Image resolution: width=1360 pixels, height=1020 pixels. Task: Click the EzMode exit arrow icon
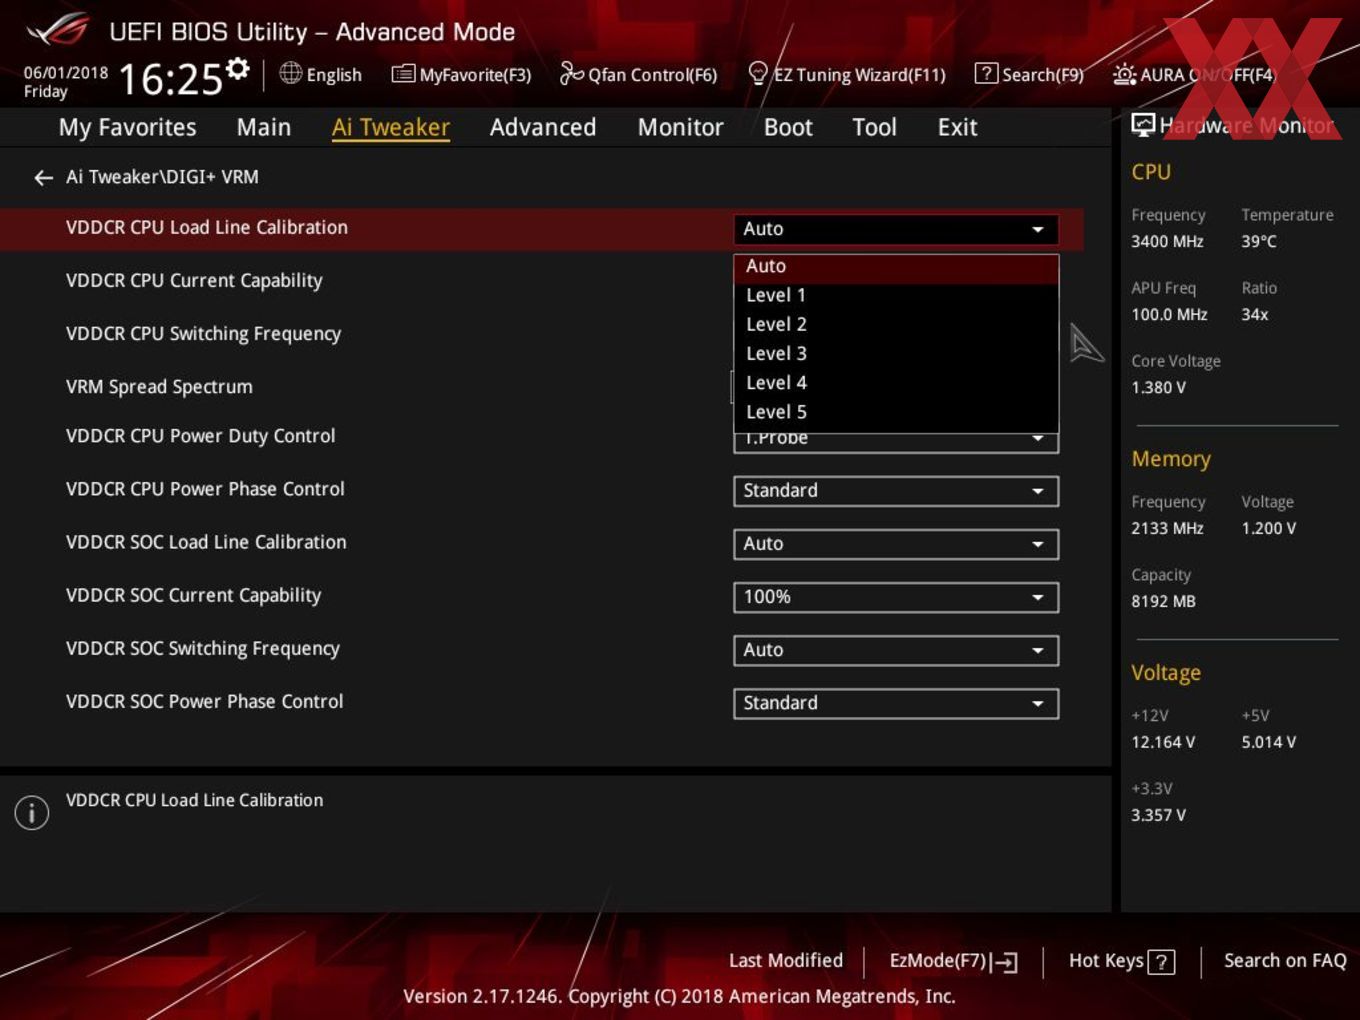pyautogui.click(x=1005, y=962)
